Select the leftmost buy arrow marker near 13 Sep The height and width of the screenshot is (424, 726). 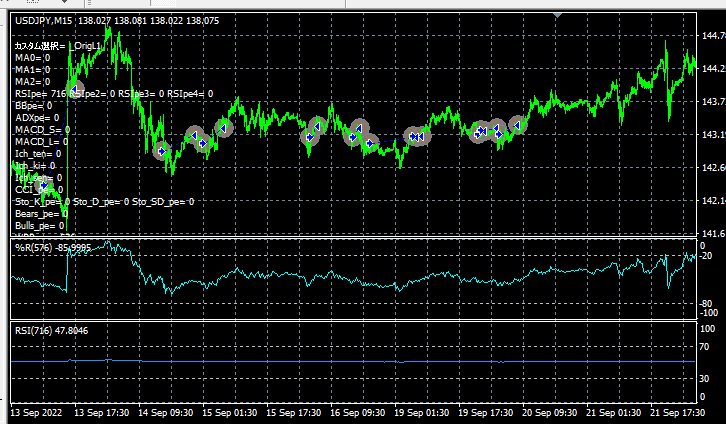[45, 186]
